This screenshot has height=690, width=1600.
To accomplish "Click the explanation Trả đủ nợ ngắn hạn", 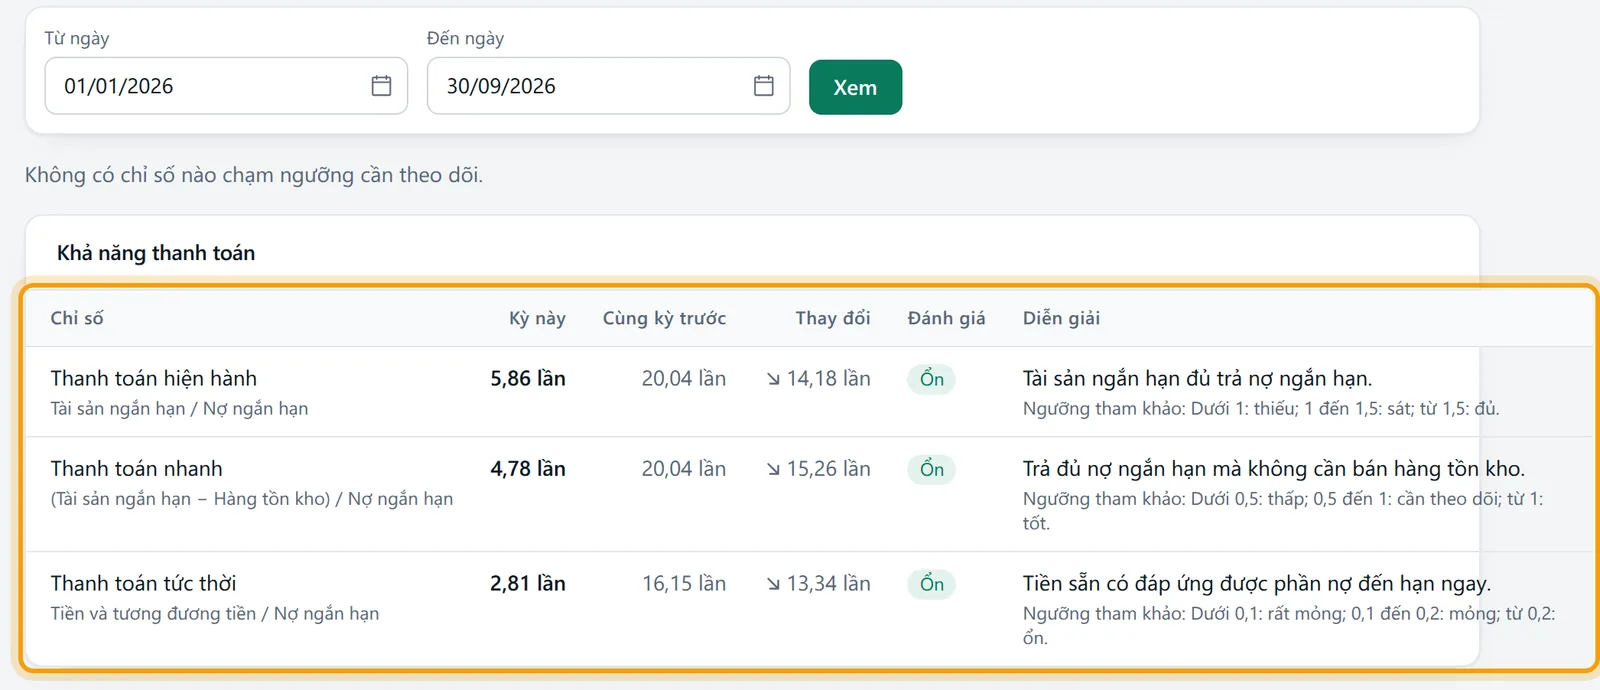I will point(1274,468).
